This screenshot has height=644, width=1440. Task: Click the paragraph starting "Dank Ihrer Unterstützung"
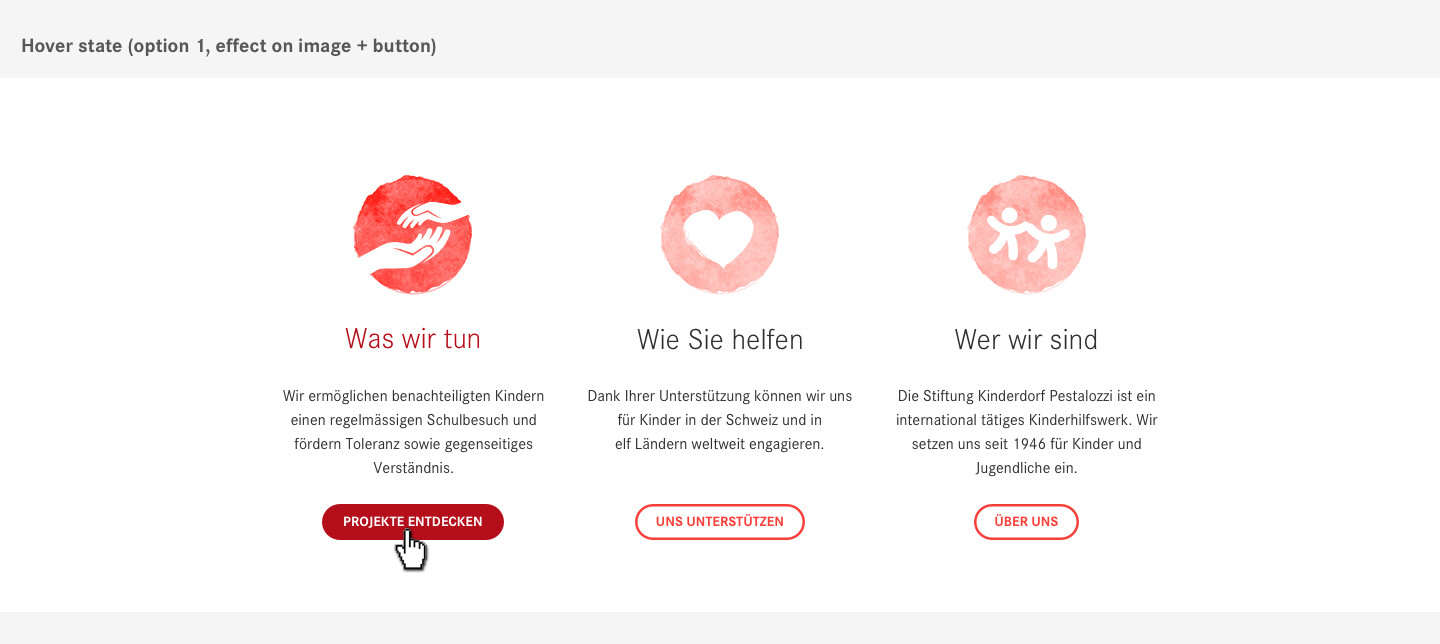720,420
